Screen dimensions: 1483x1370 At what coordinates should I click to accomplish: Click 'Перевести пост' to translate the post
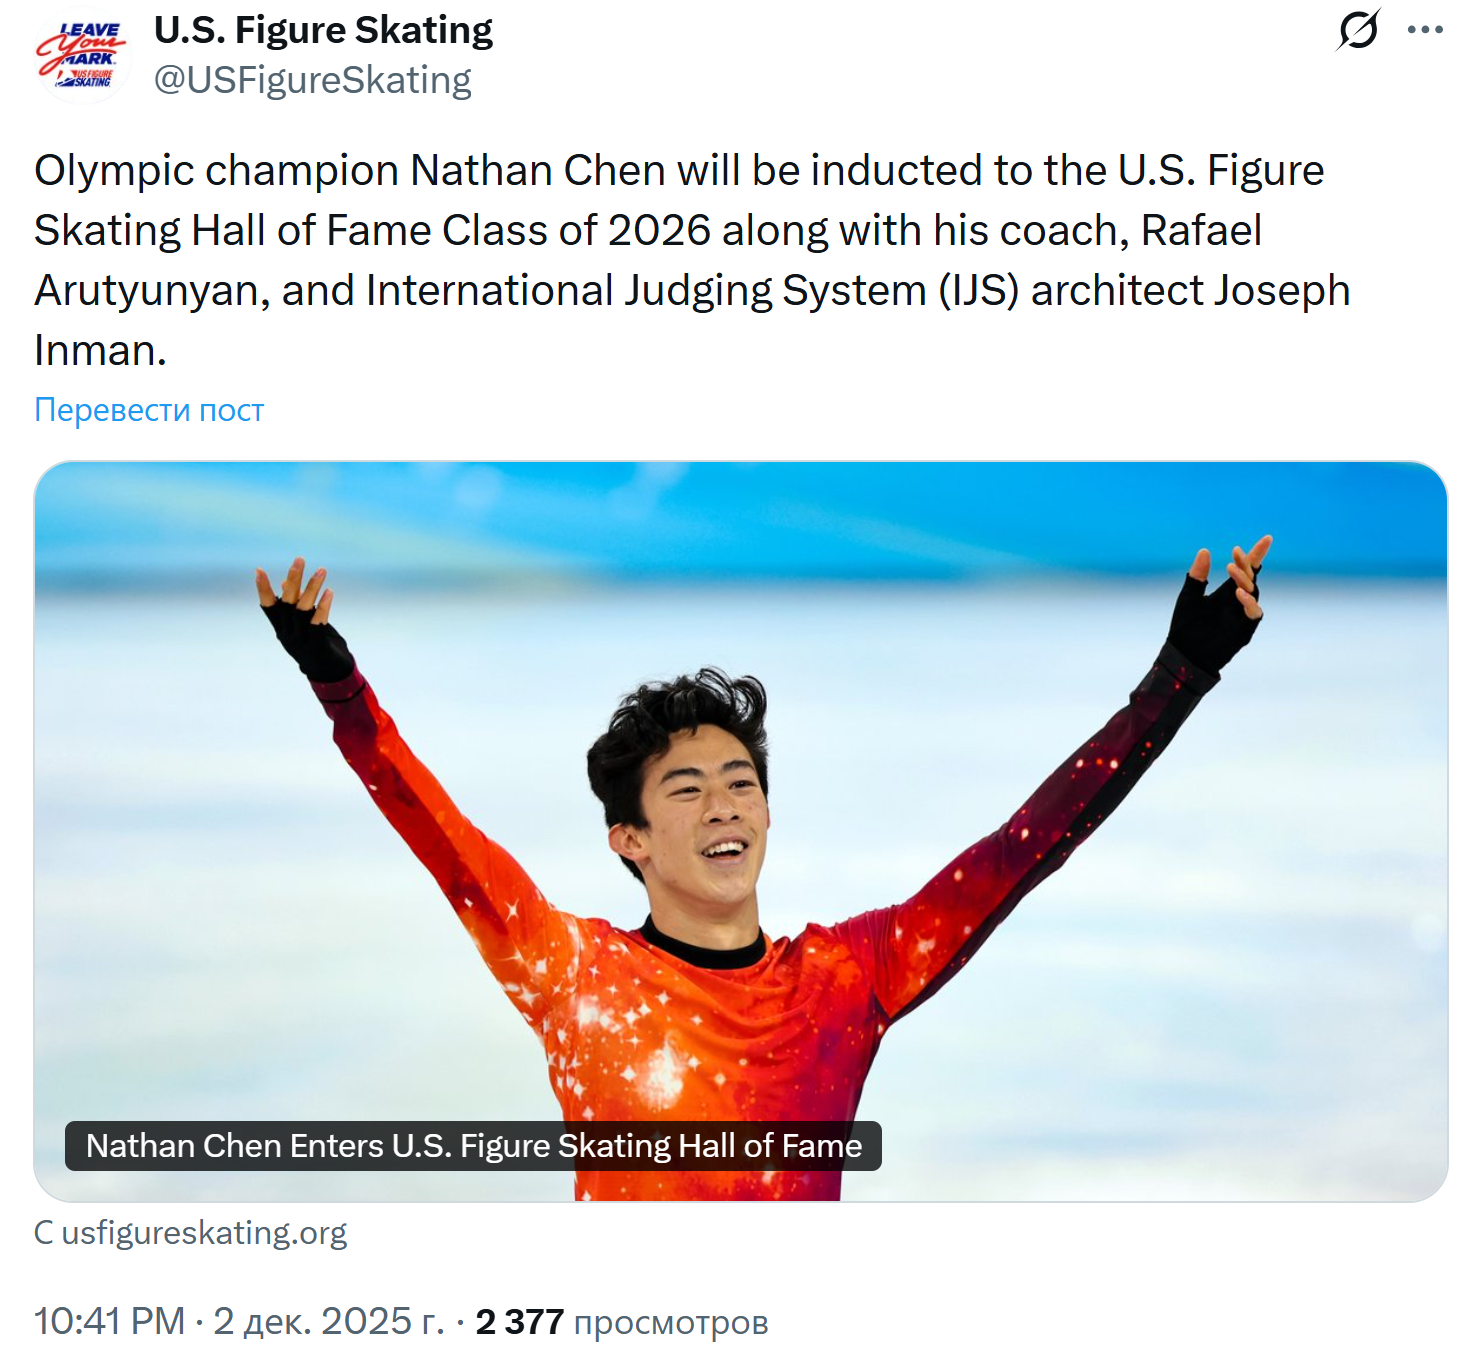[x=149, y=410]
